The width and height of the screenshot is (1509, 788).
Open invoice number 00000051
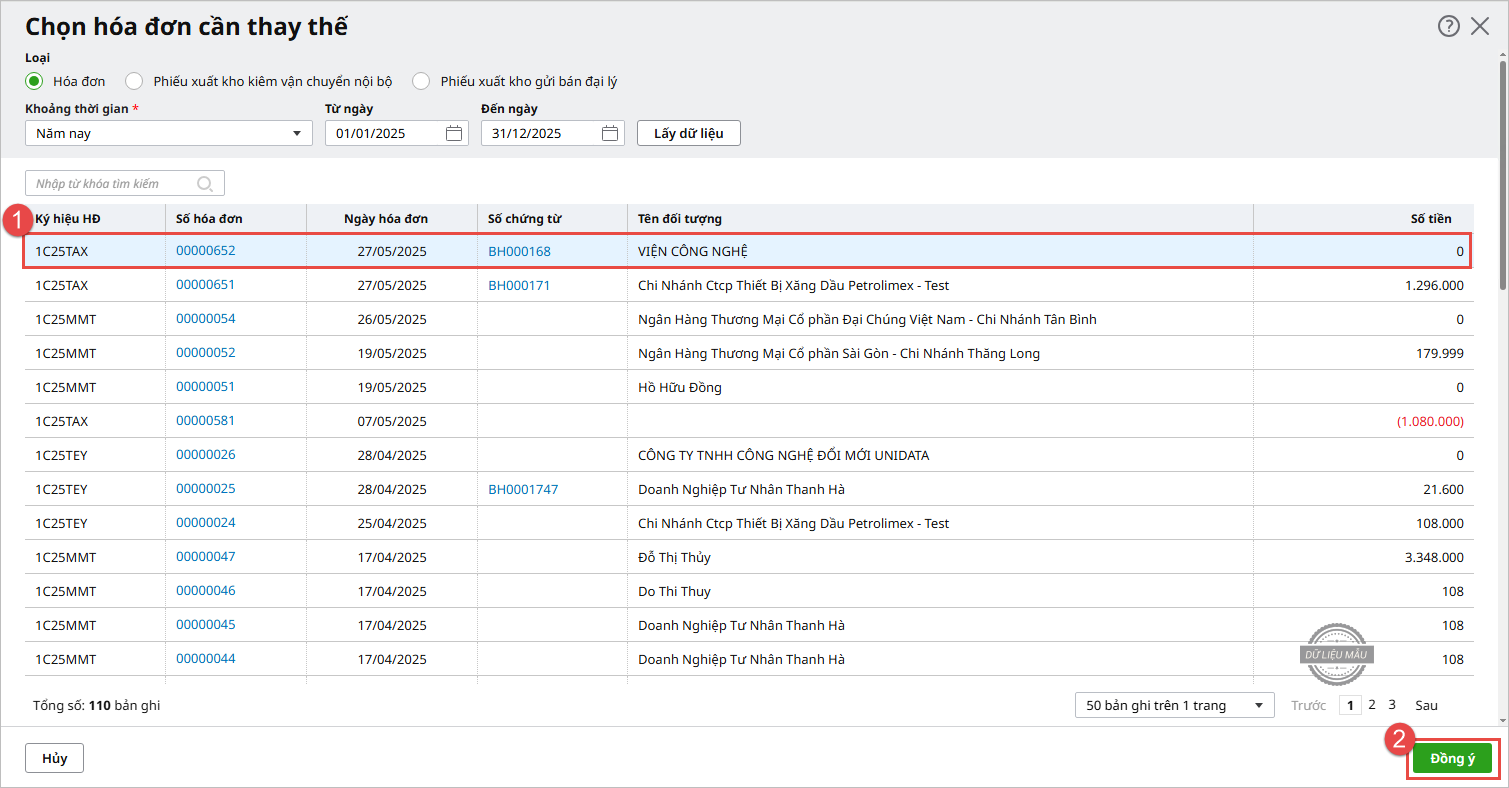206,387
